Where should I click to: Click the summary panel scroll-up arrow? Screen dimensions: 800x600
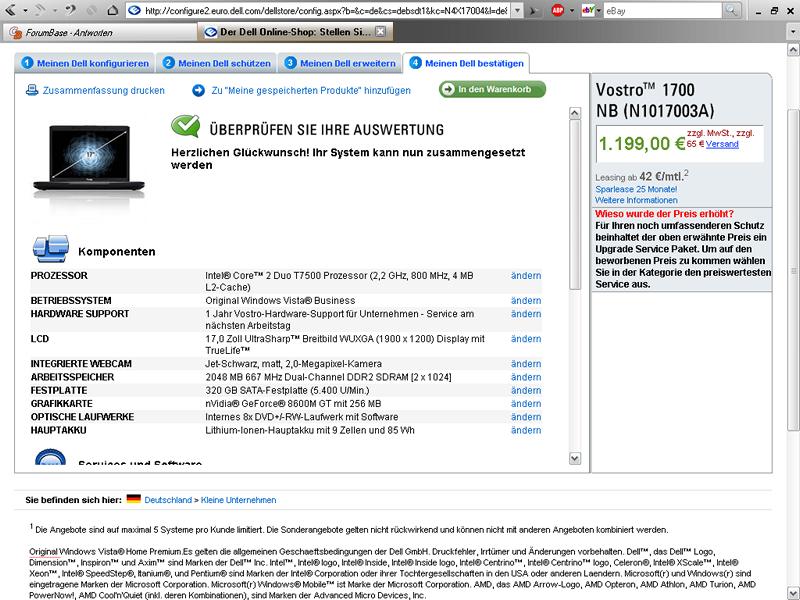[x=575, y=113]
